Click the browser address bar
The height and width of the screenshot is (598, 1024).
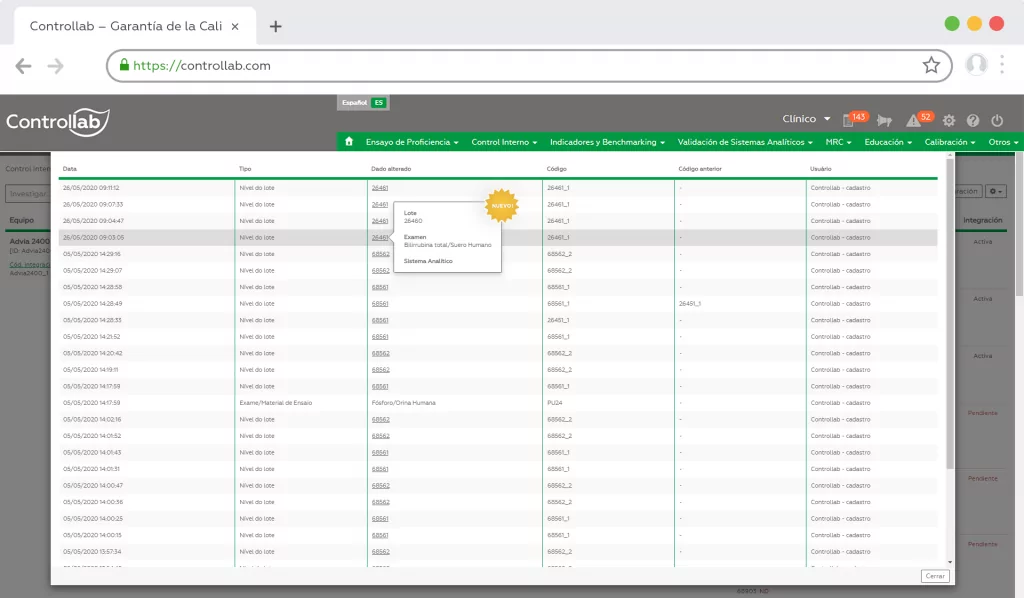520,66
